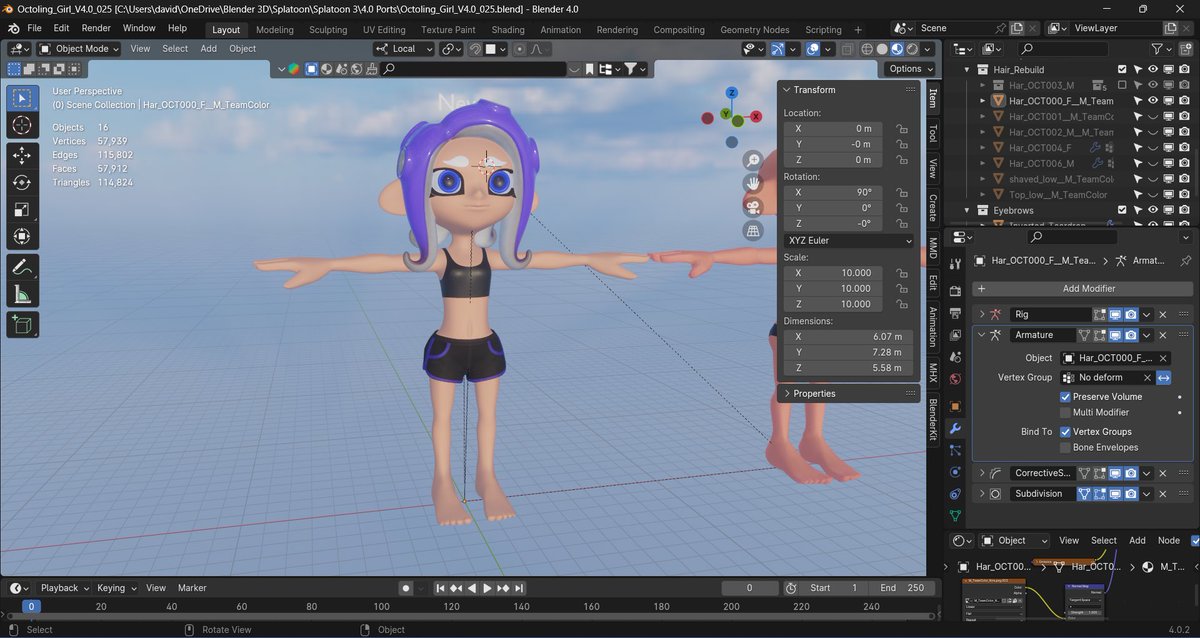Open the Physics properties tab
1200x638 pixels.
955,472
